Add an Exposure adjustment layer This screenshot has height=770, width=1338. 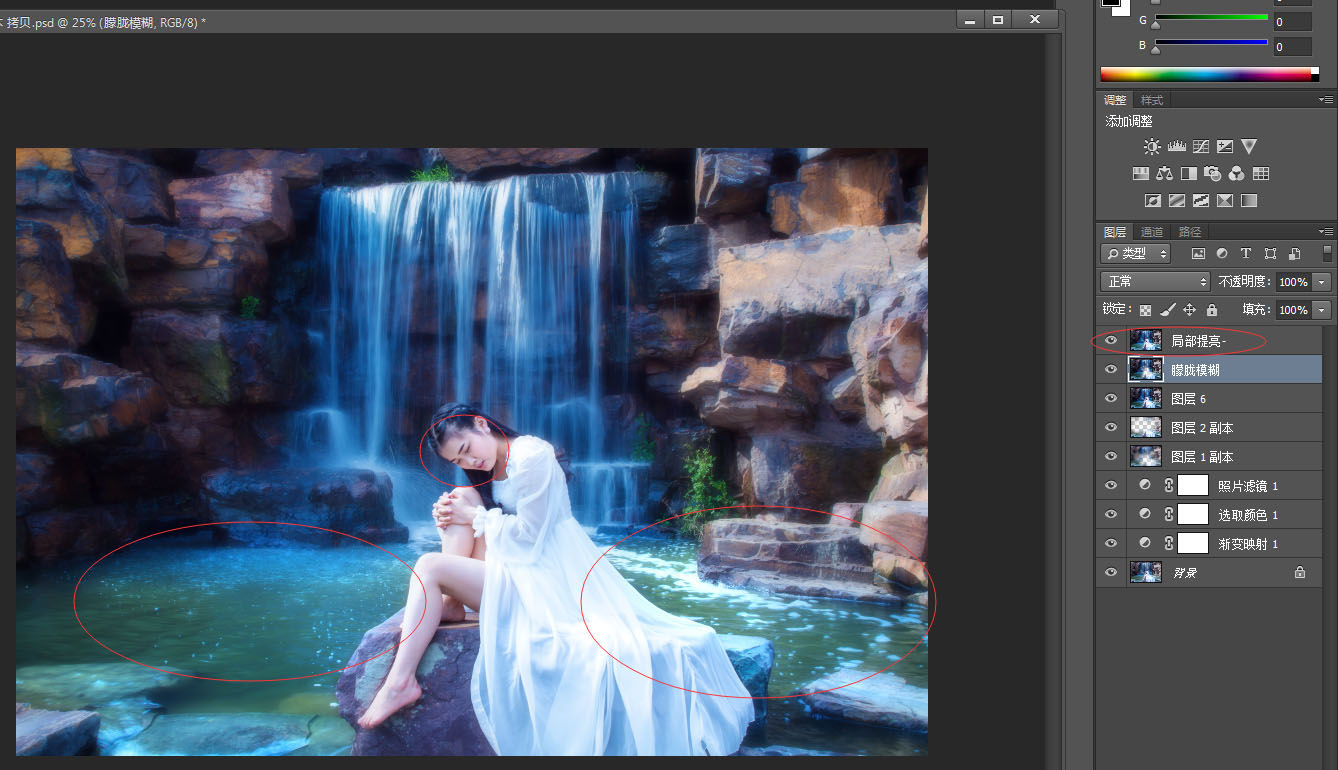(1225, 147)
